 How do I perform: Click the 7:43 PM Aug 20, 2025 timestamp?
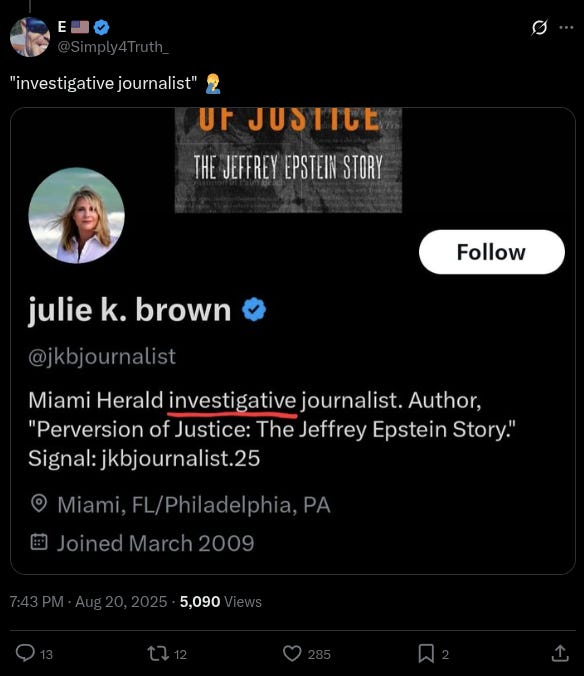88,601
